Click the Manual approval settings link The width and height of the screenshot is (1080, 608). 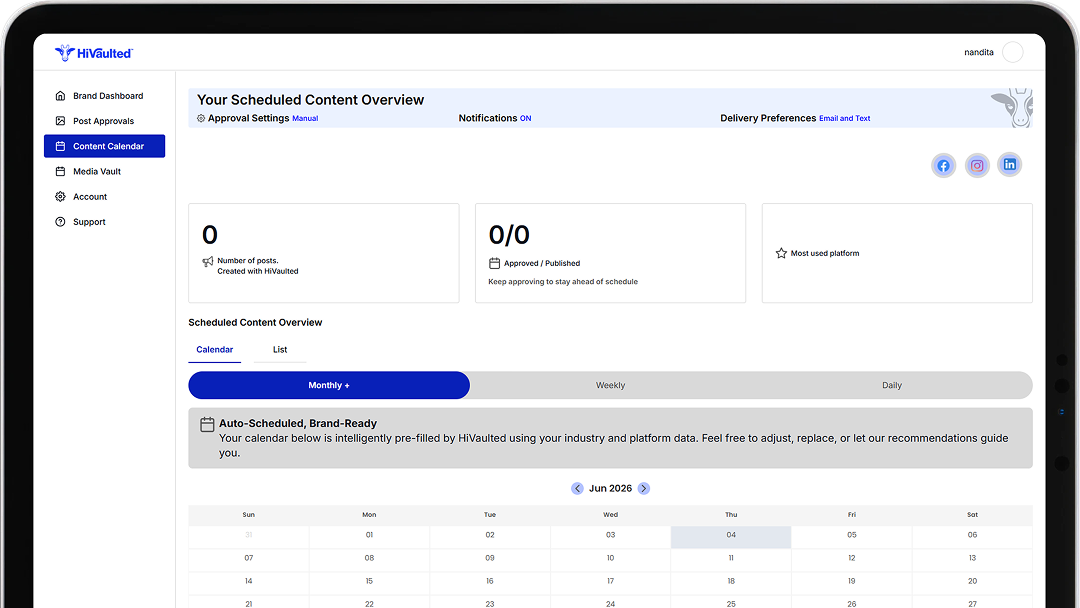coord(305,118)
